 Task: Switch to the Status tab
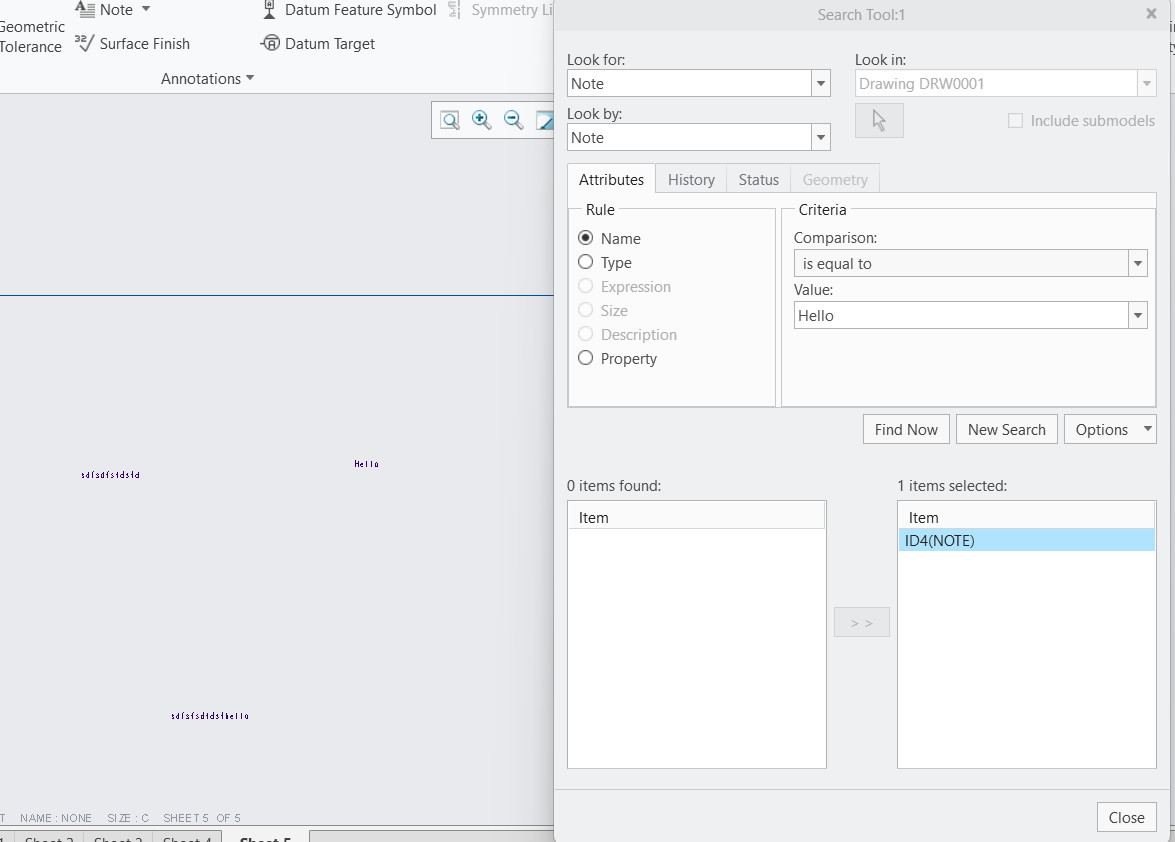point(758,179)
